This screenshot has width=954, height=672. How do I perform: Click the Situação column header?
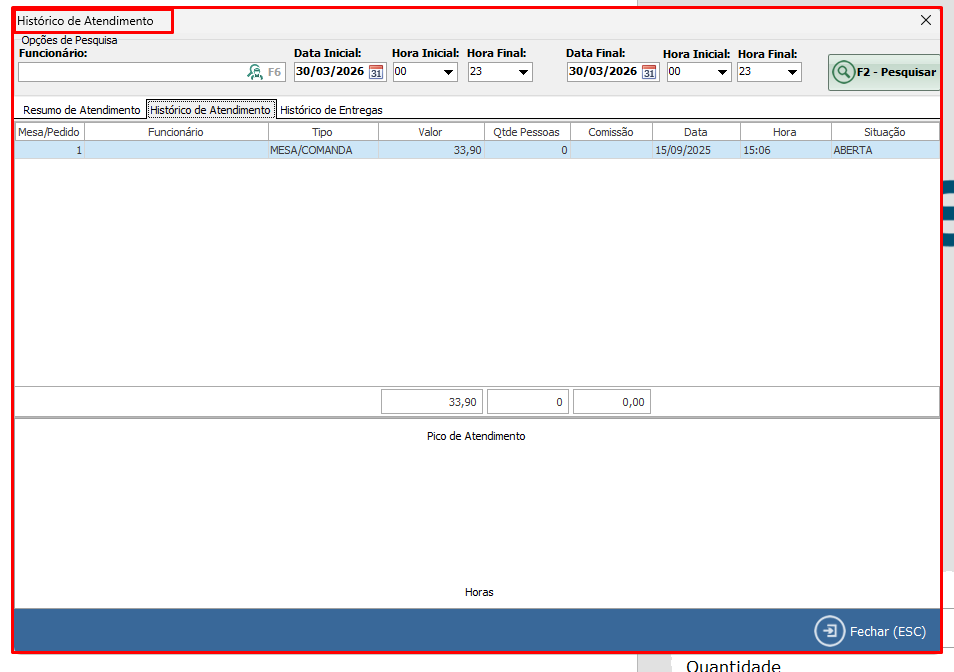click(884, 132)
